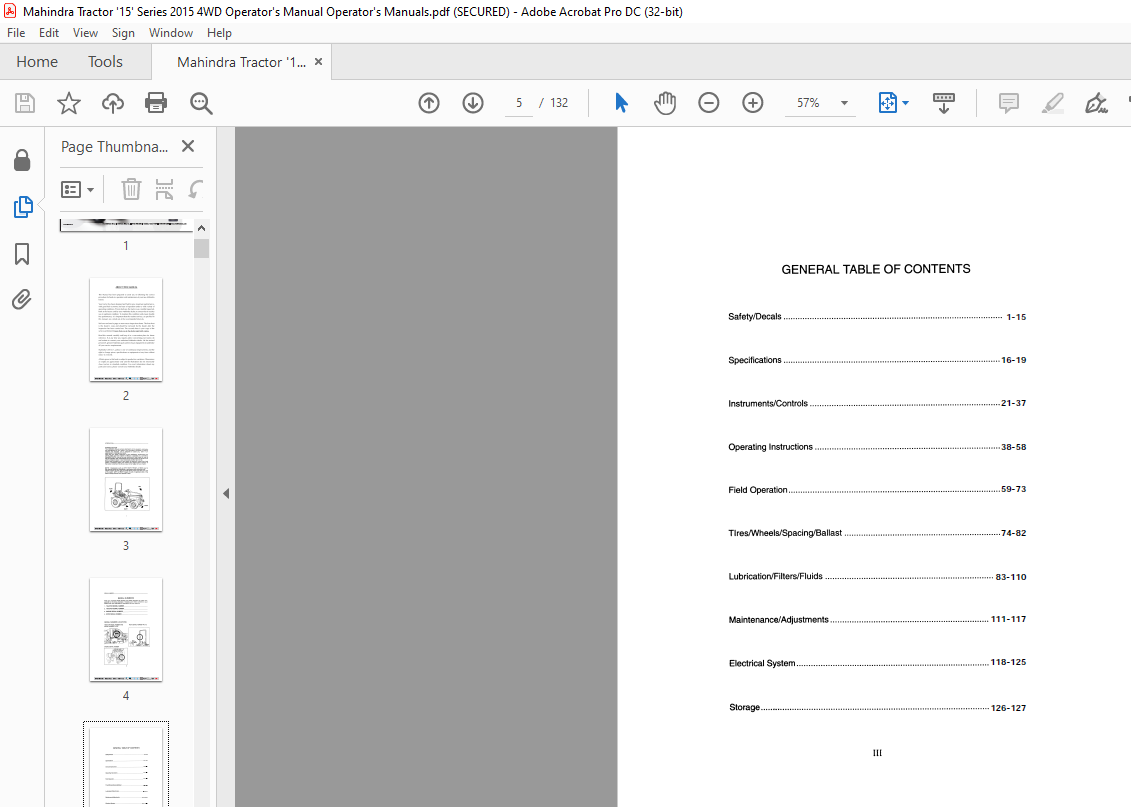Go to the previous page arrow
Viewport: 1131px width, 807px height.
[x=429, y=103]
